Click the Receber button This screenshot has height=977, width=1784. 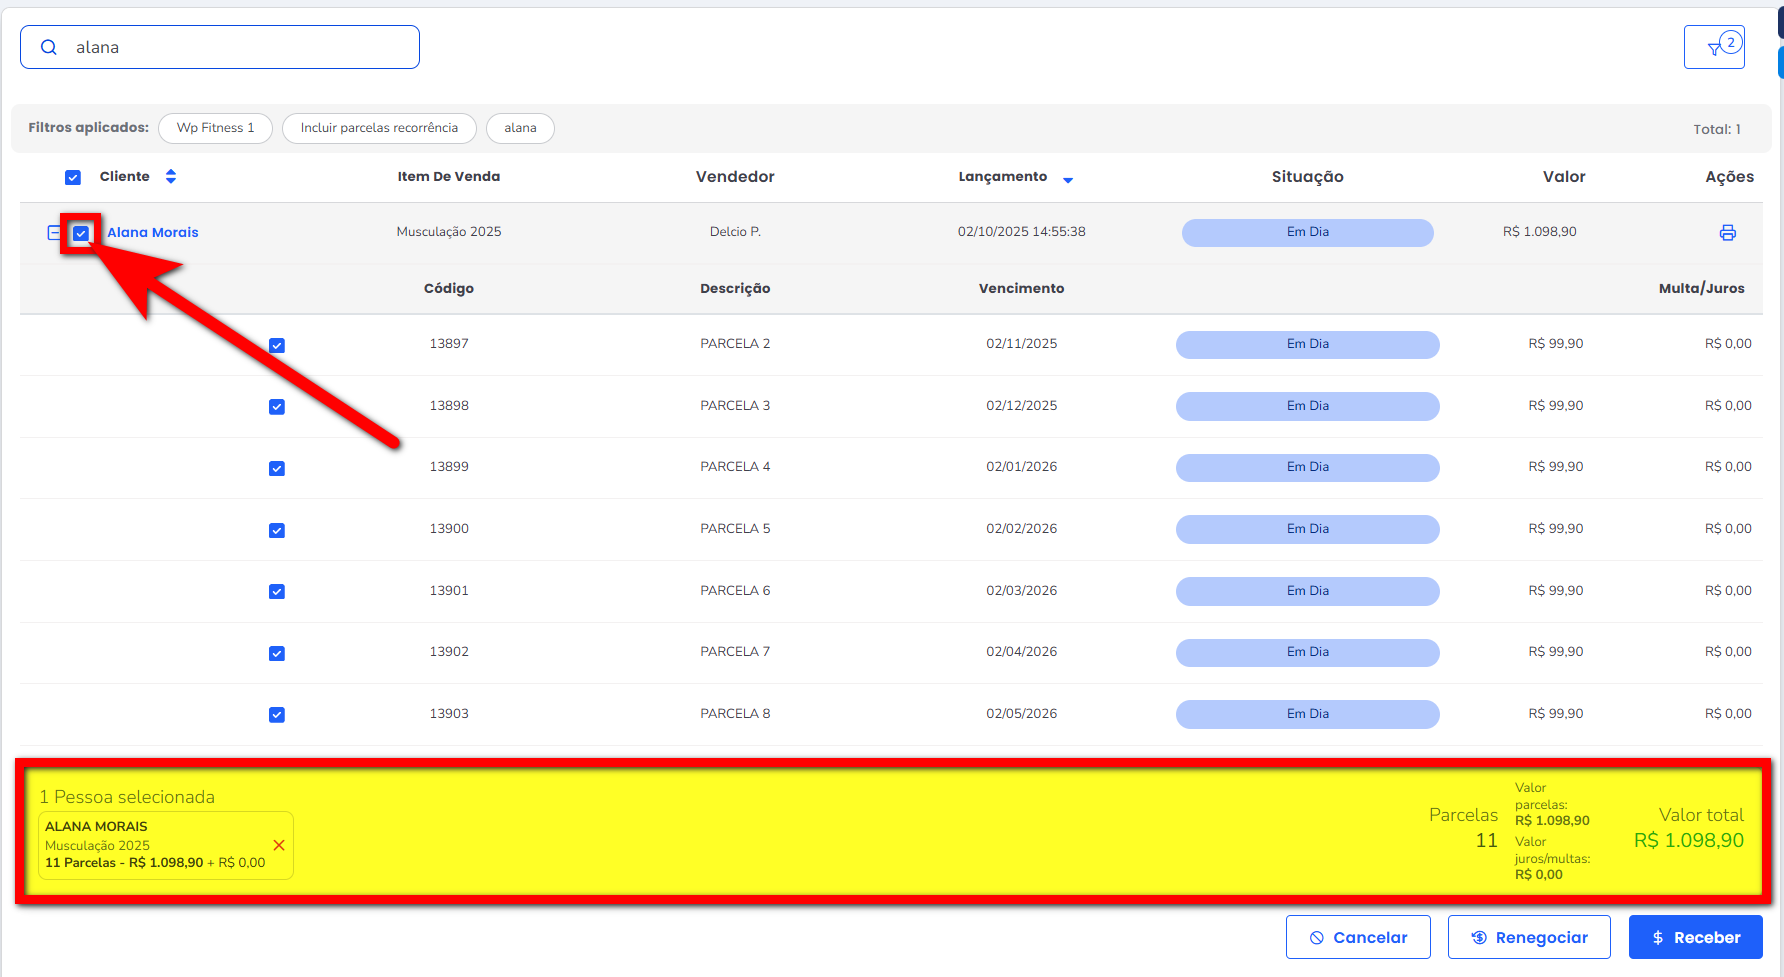tap(1695, 937)
